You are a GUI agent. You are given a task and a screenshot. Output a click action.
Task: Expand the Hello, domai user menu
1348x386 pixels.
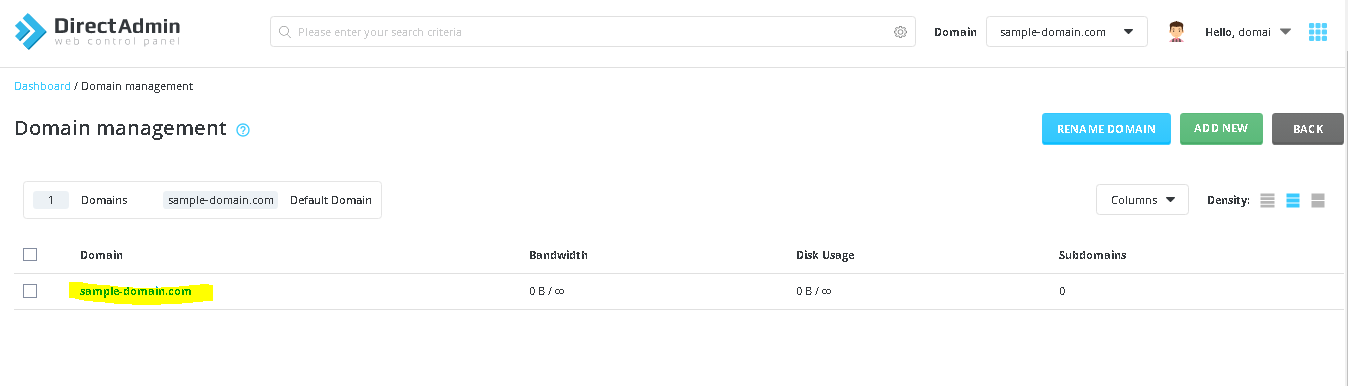(1248, 32)
